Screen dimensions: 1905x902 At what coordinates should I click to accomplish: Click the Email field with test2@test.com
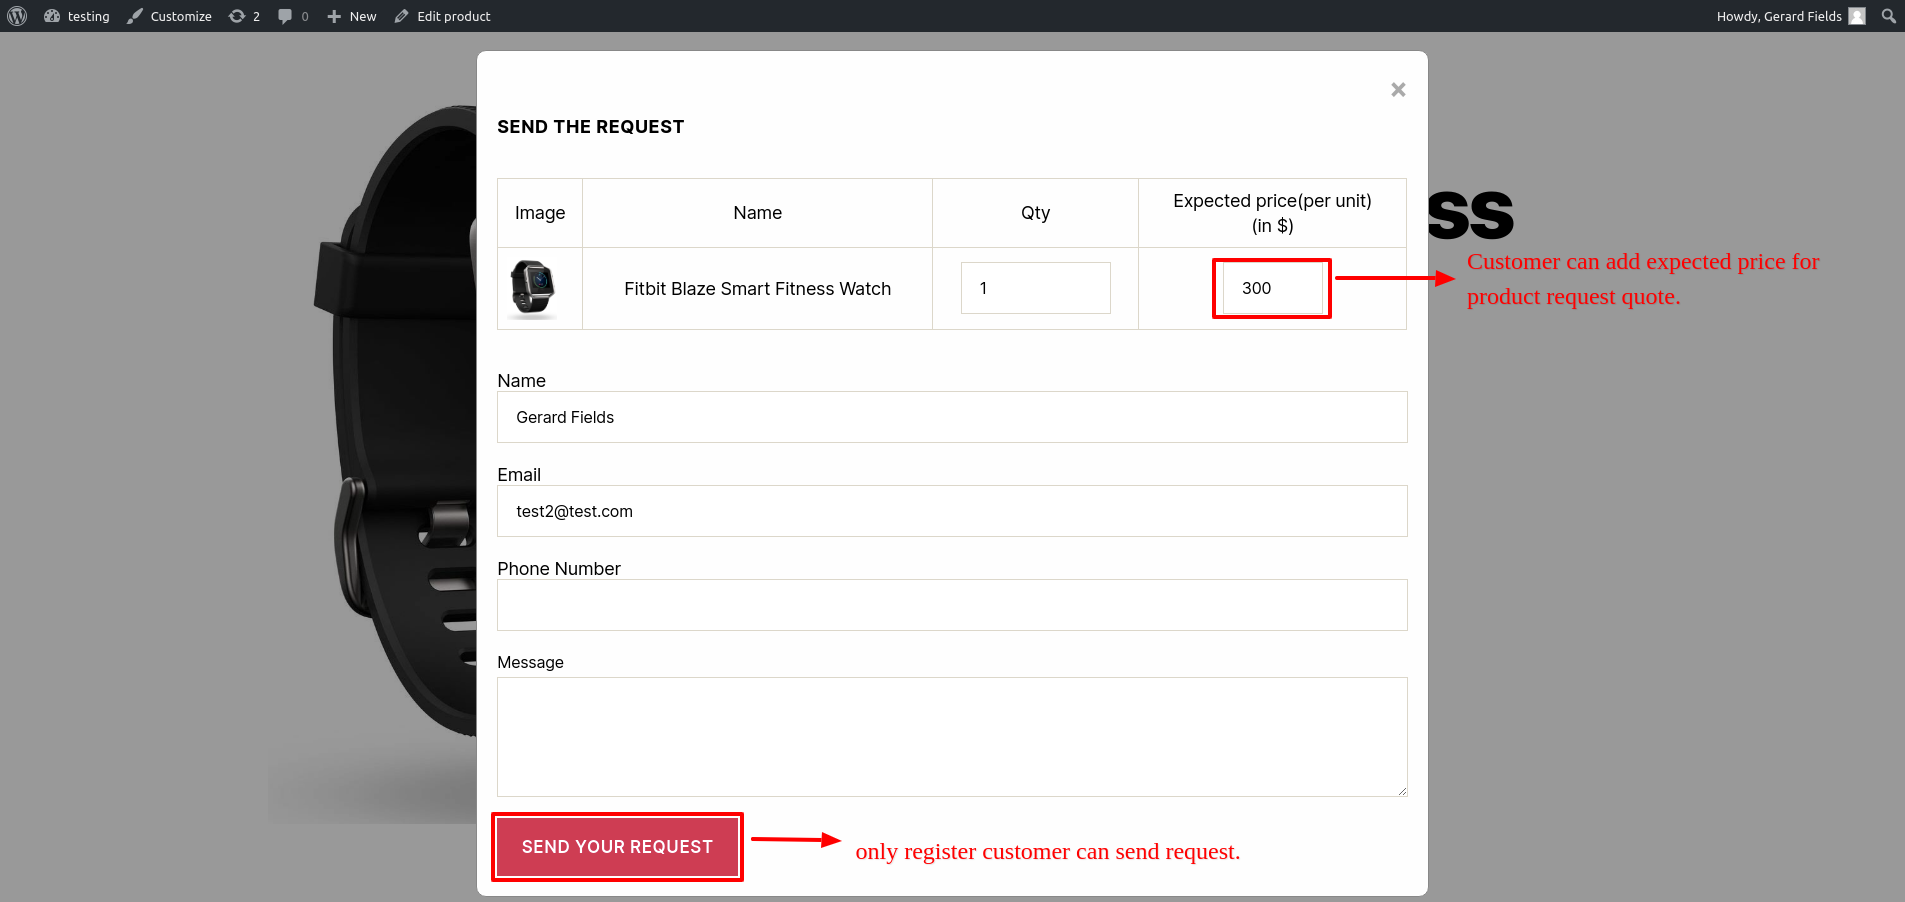click(x=952, y=511)
